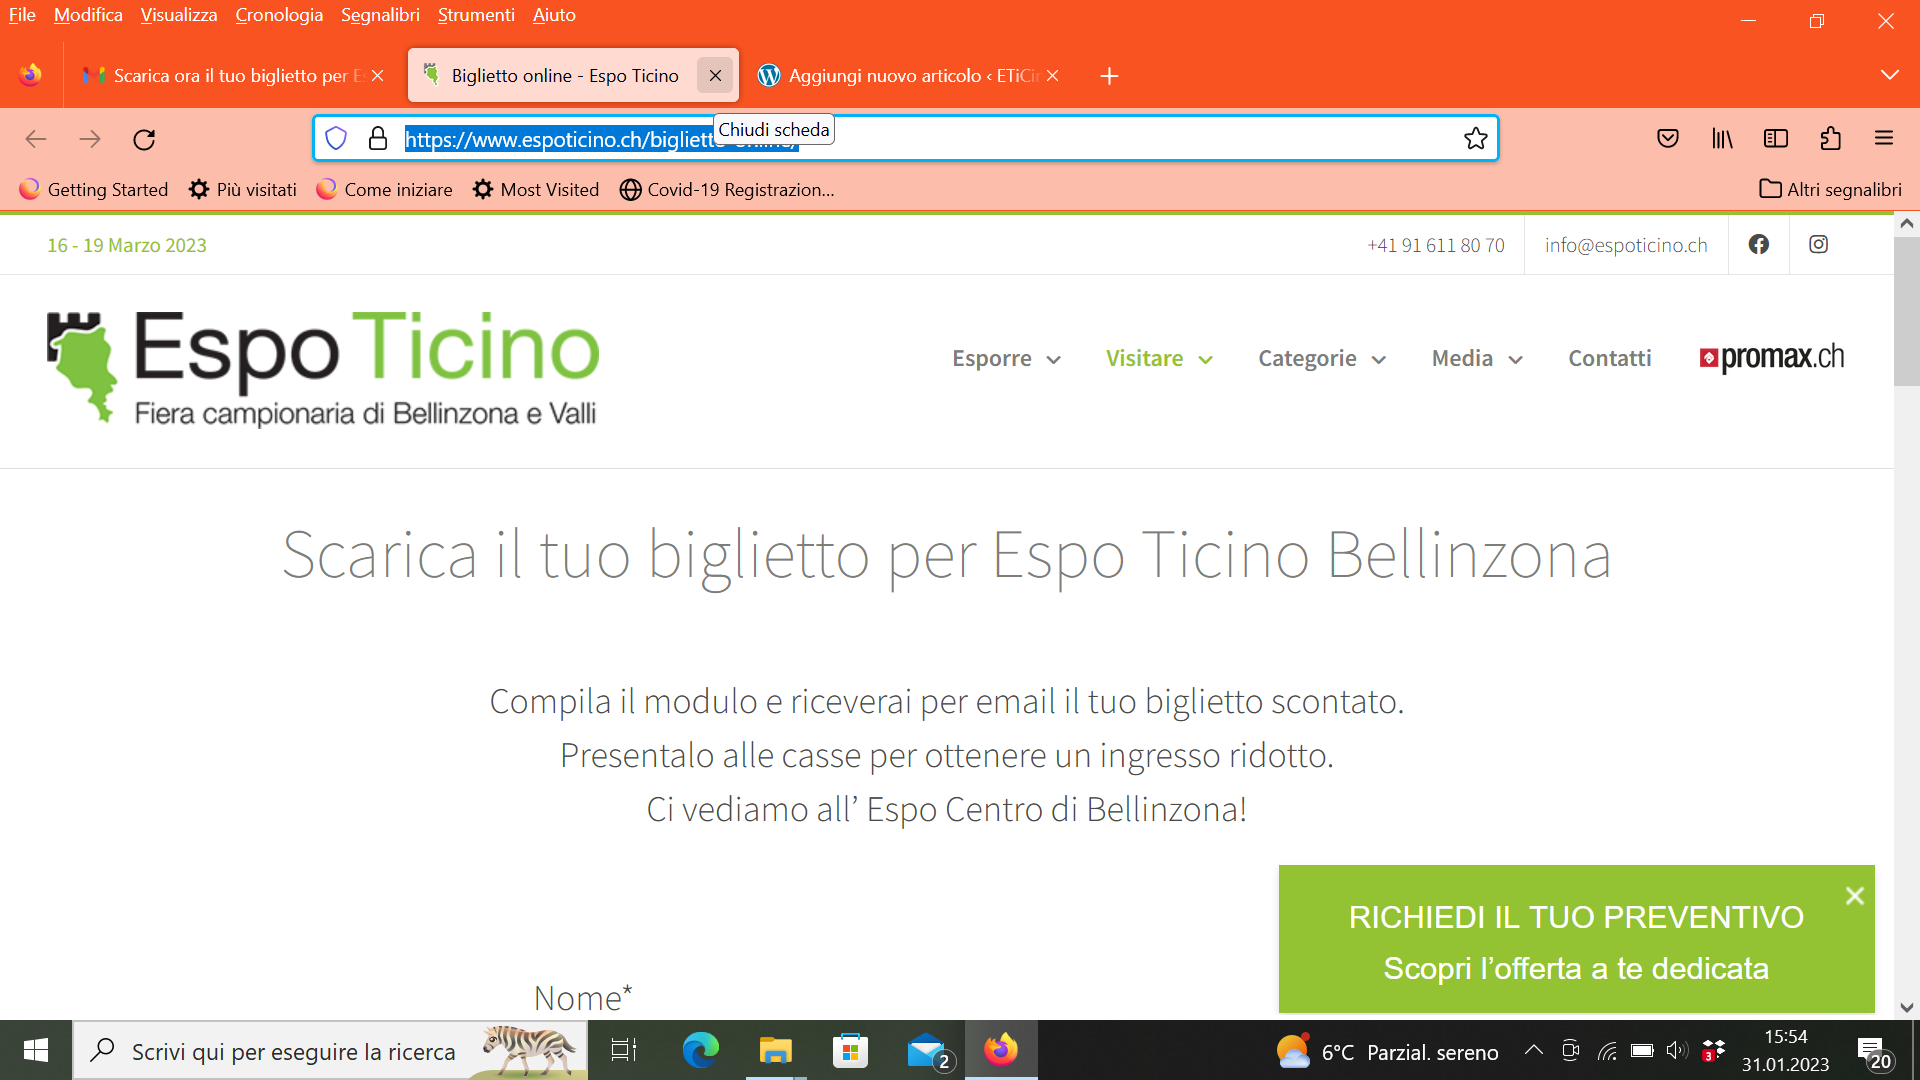Go forward one page

click(x=90, y=139)
